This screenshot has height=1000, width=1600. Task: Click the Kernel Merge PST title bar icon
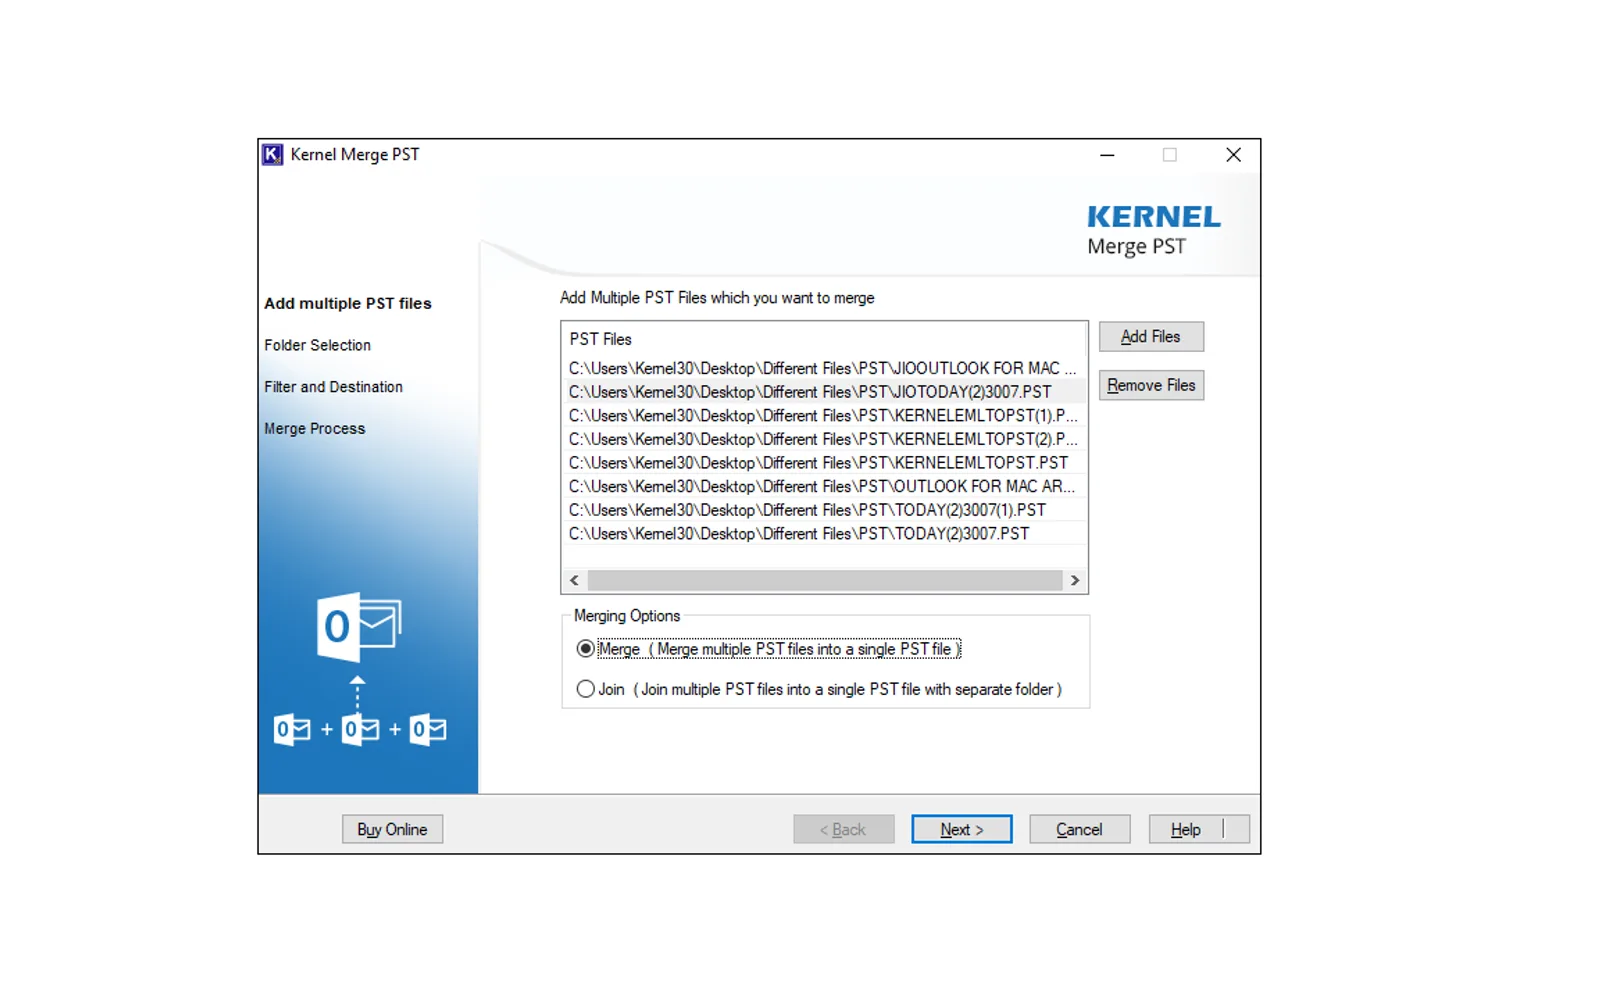[272, 155]
